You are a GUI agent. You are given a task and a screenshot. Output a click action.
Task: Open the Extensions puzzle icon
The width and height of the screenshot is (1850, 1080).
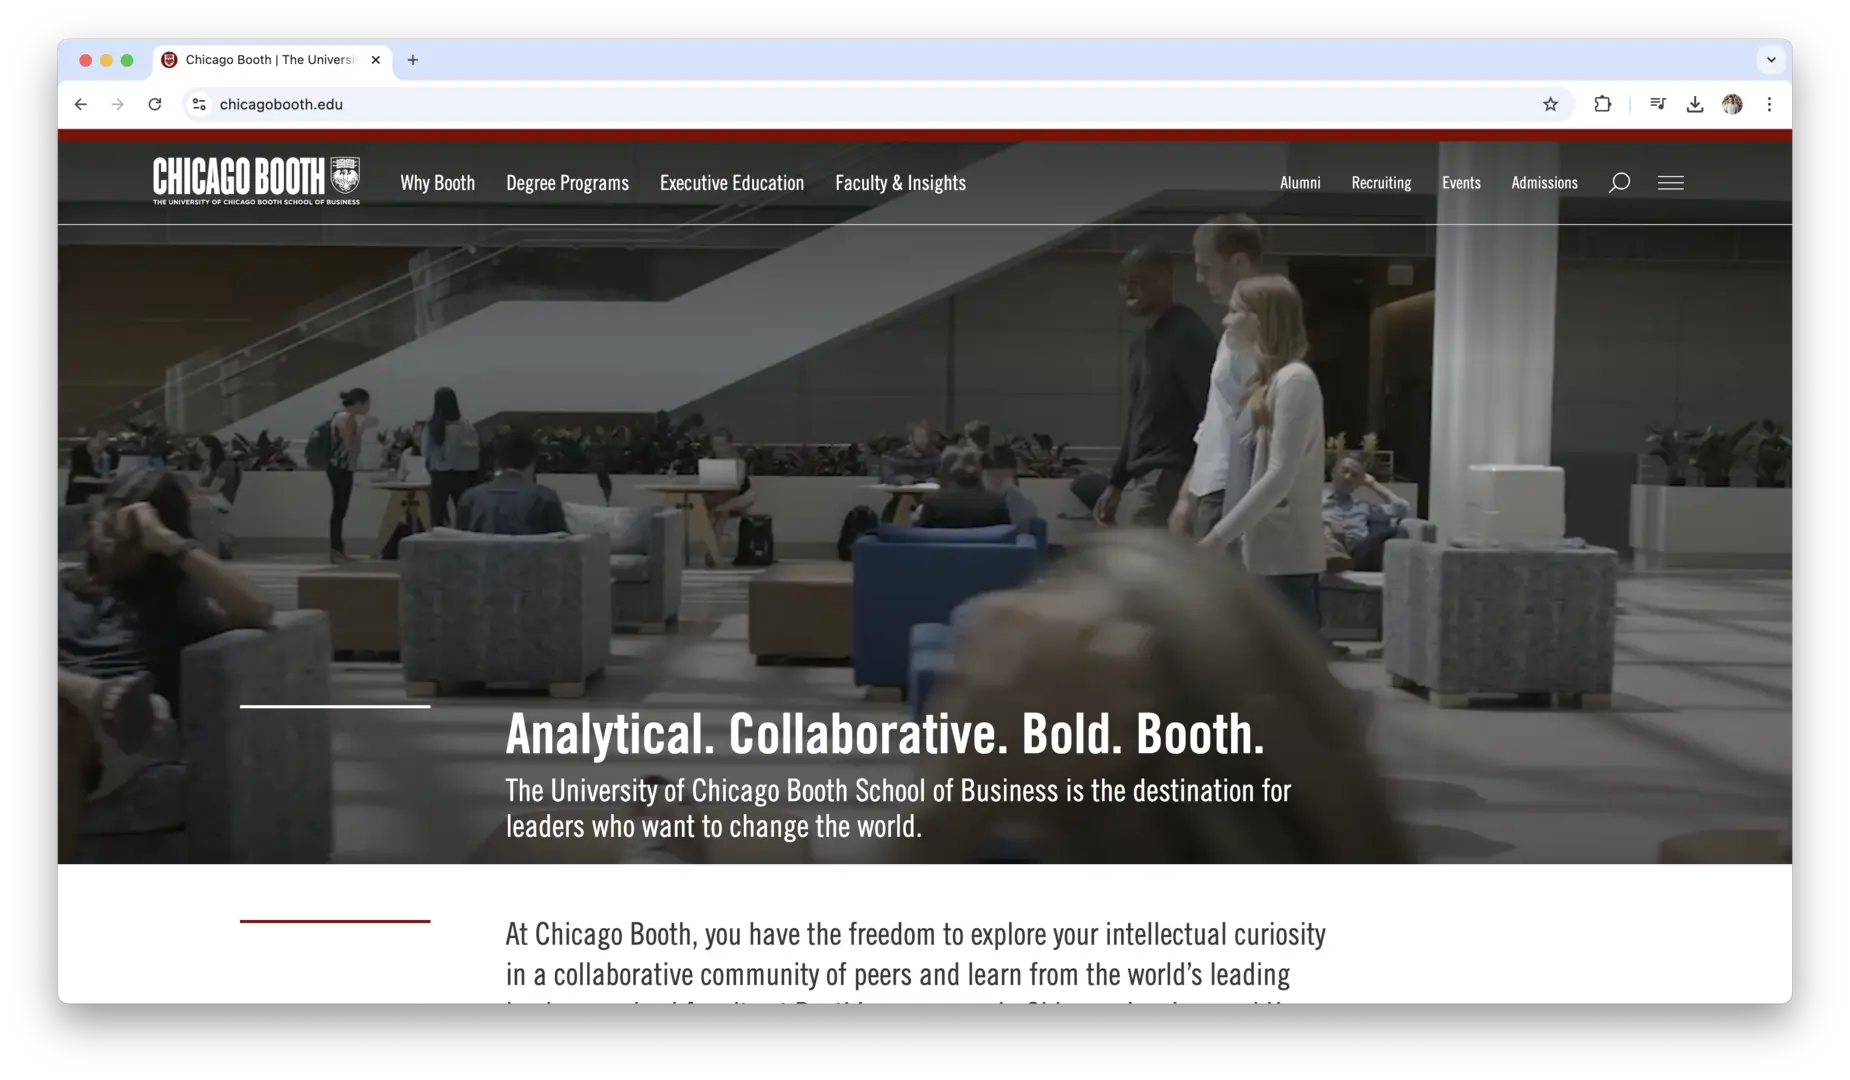(1602, 104)
